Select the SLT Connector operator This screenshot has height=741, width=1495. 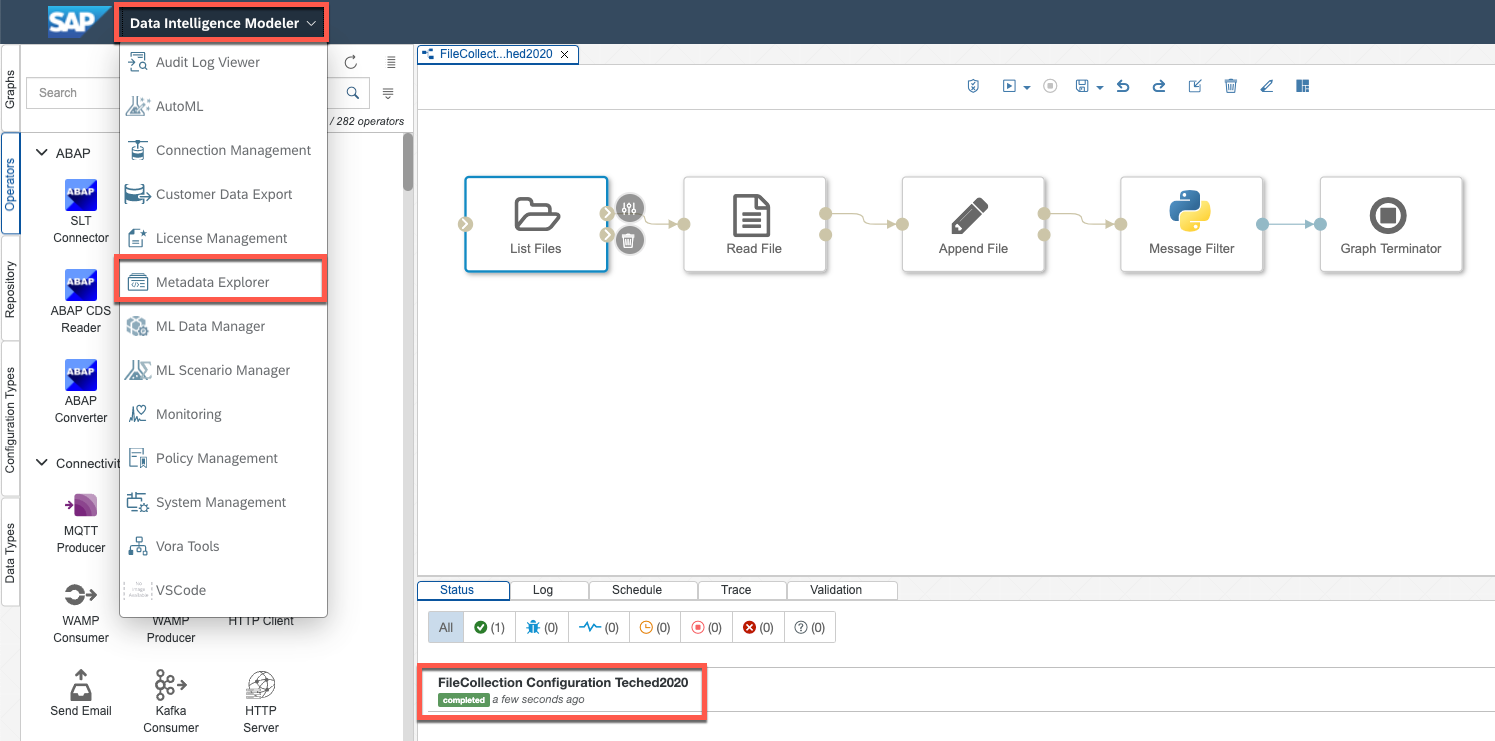click(x=81, y=211)
